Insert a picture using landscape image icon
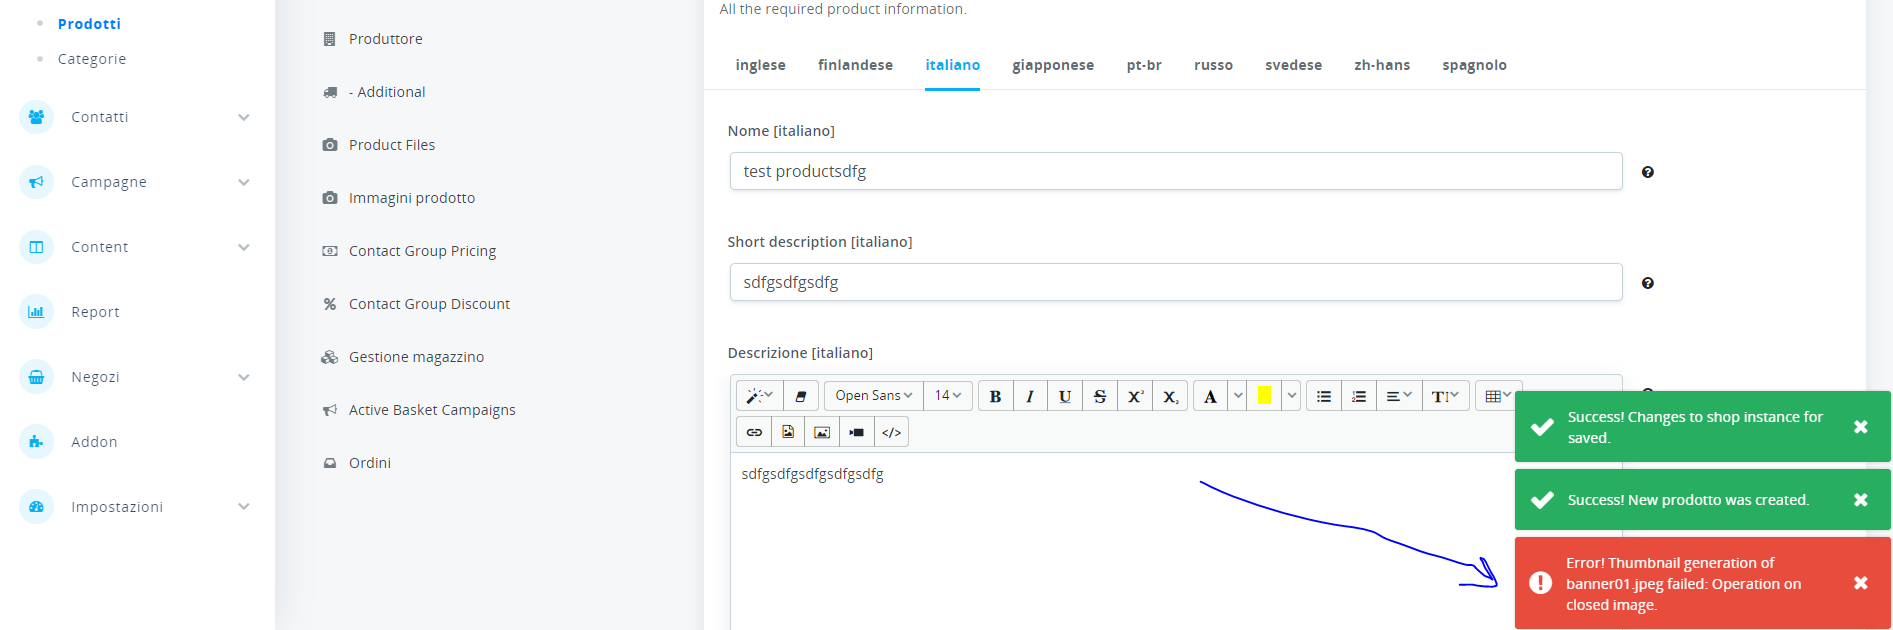 point(822,432)
